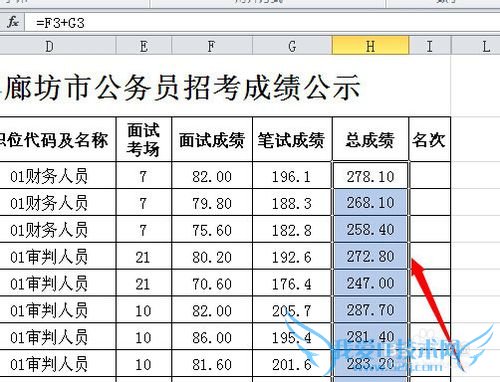Select total score cell 287.70
Viewport: 500px width, 382px height.
(370, 310)
